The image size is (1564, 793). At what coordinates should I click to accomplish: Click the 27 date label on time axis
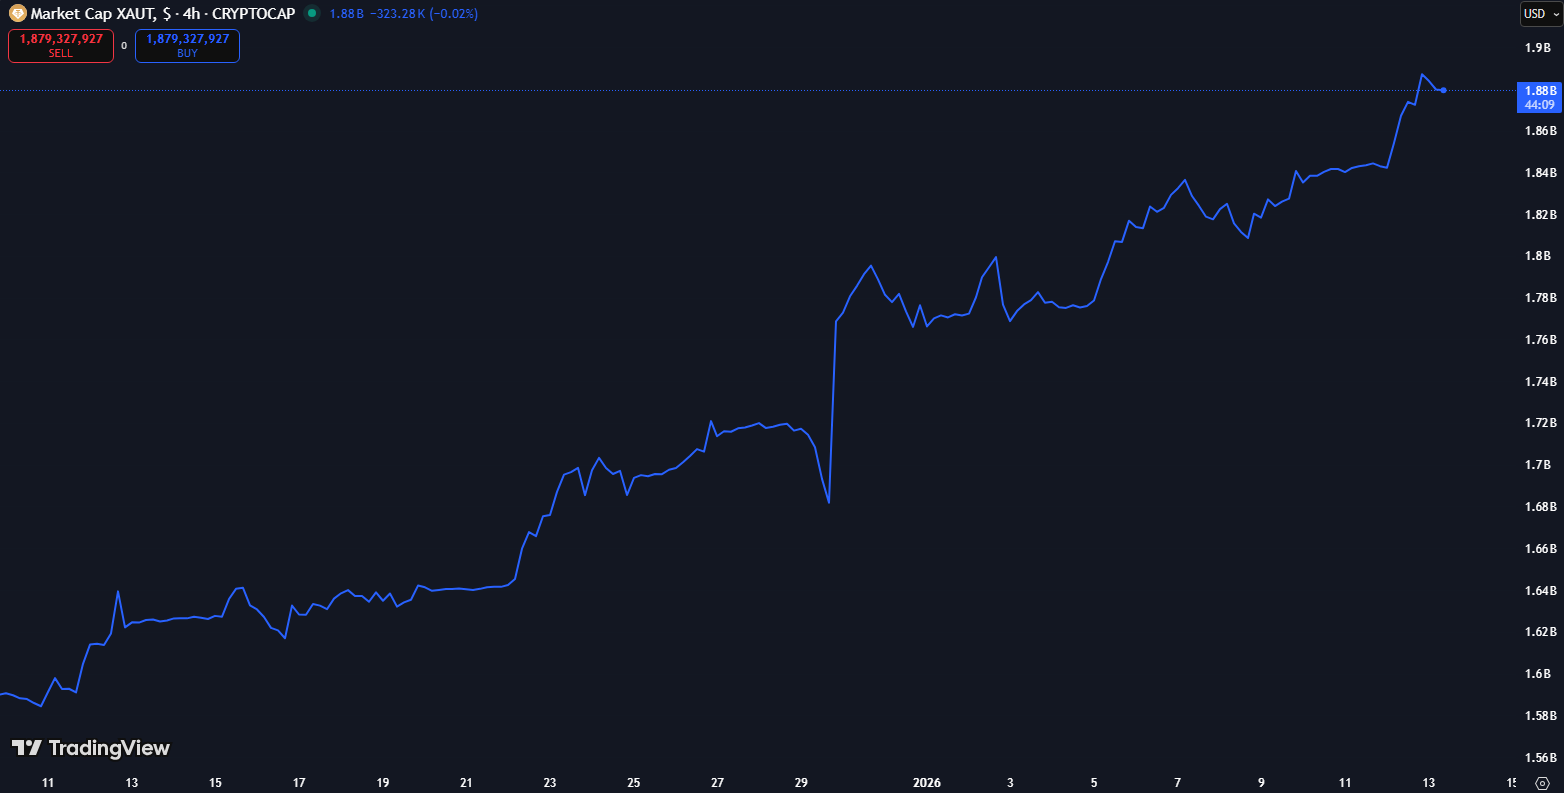coord(717,783)
